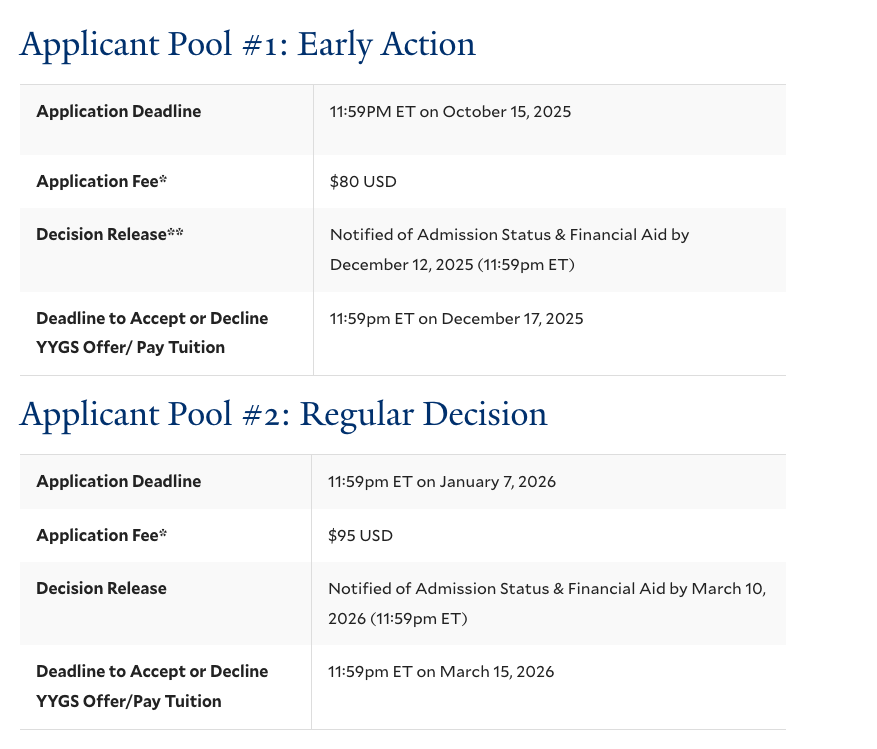This screenshot has height=749, width=877.
Task: Click the double asterisk after Decision Release
Action: [x=175, y=232]
